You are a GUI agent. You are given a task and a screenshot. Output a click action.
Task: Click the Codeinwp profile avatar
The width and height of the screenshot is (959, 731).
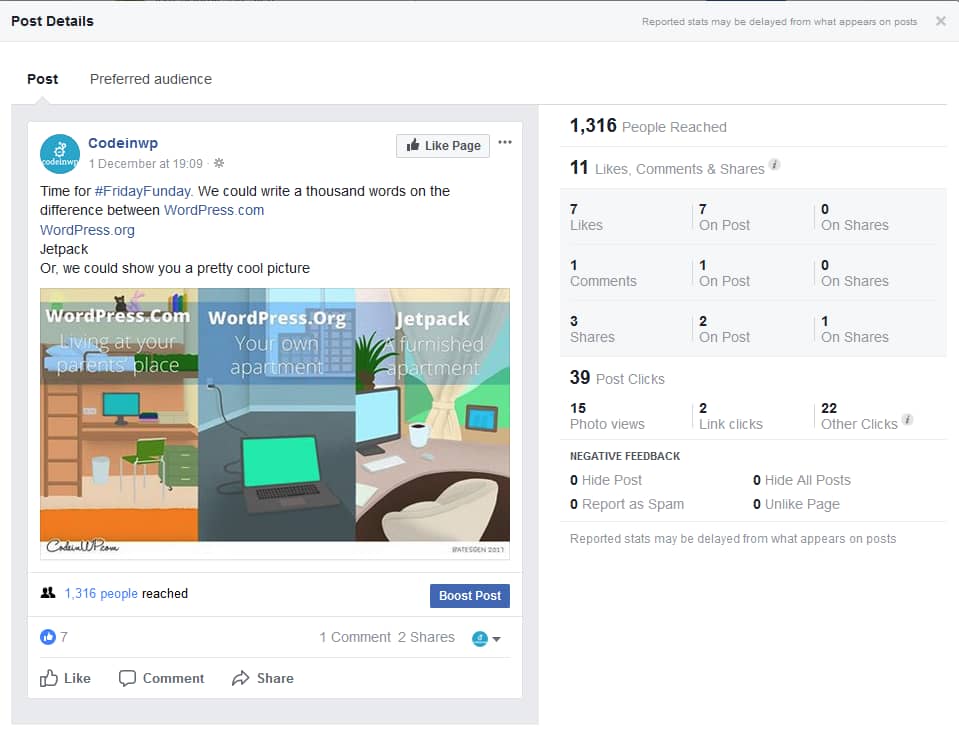[60, 154]
